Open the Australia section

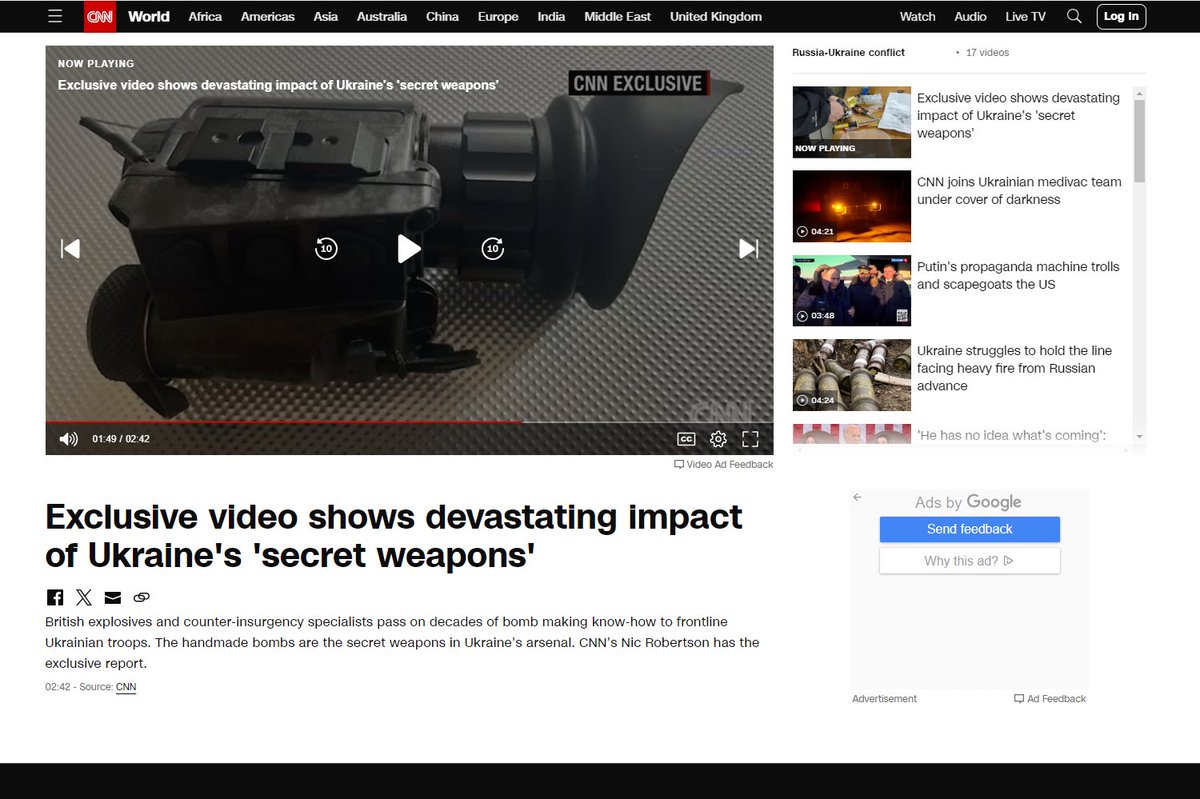point(382,16)
